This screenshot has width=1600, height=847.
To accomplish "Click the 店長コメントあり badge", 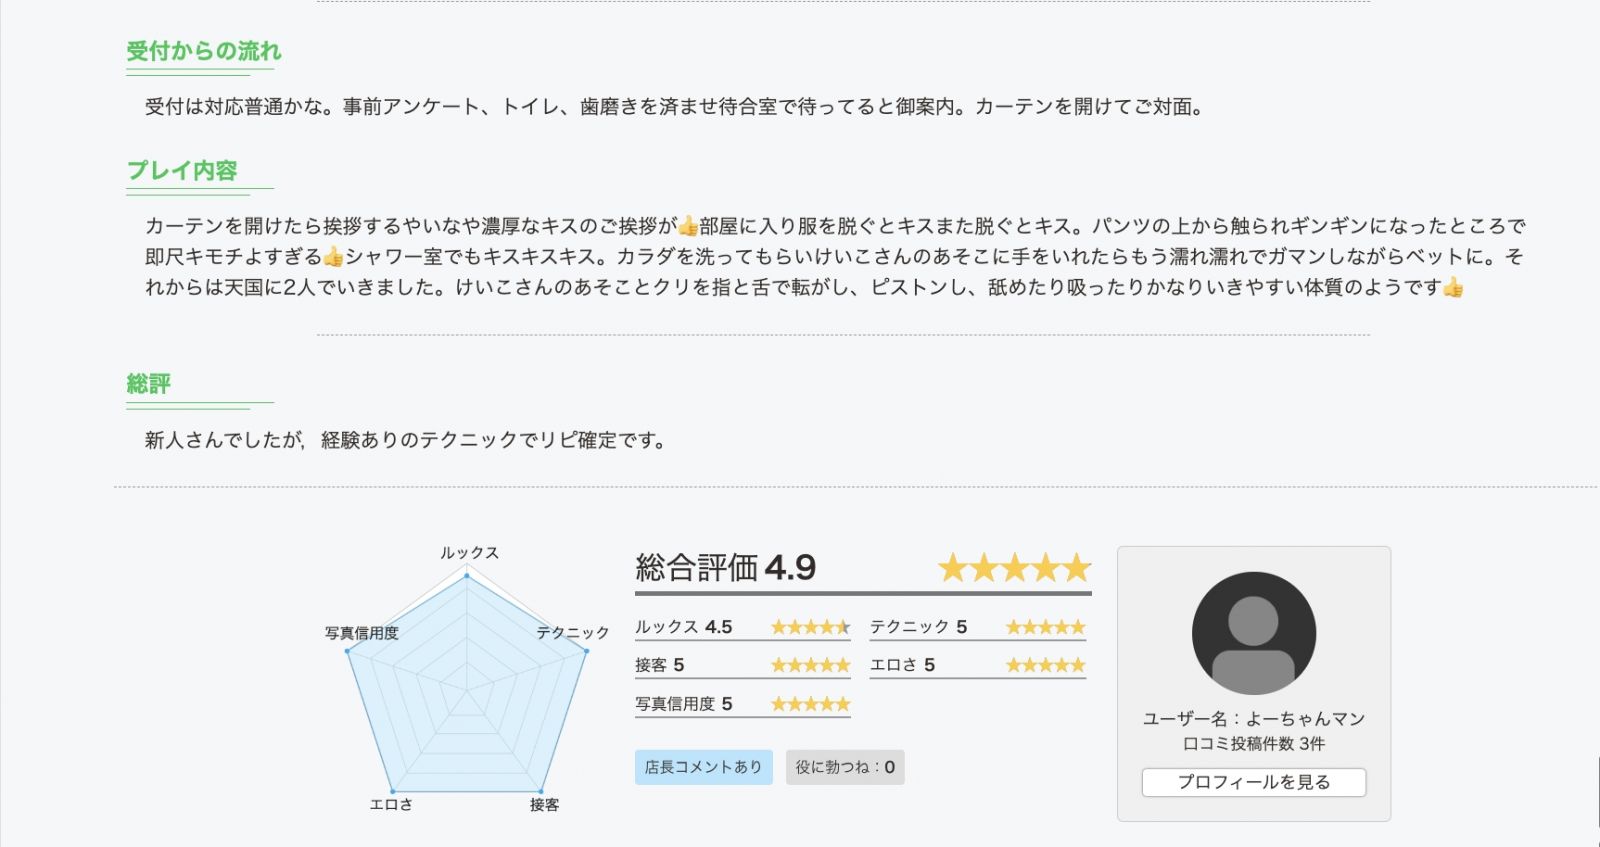I will (x=703, y=767).
